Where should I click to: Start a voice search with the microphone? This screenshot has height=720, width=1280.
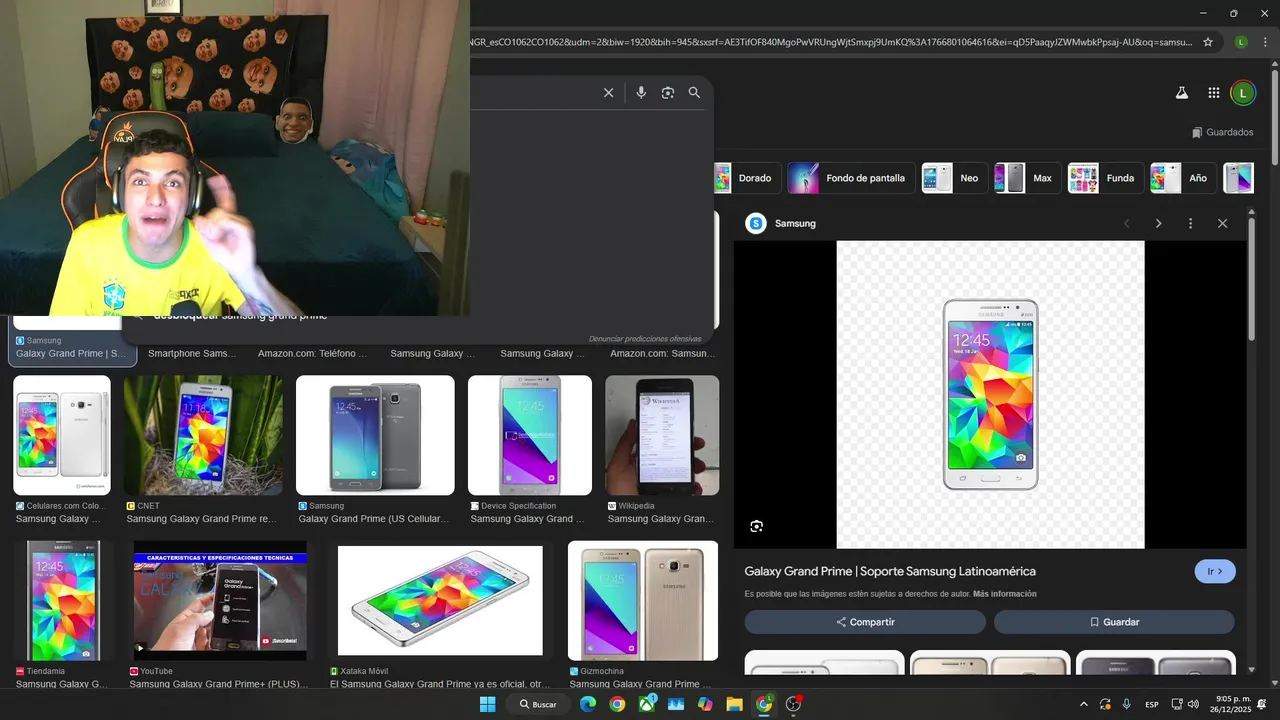(641, 93)
